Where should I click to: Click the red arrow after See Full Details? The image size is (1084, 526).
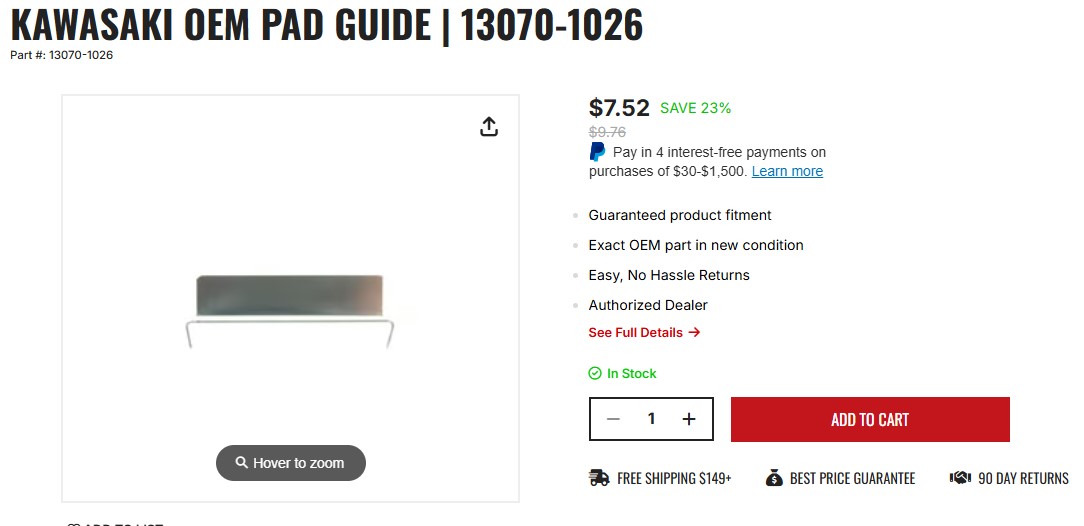pyautogui.click(x=695, y=332)
